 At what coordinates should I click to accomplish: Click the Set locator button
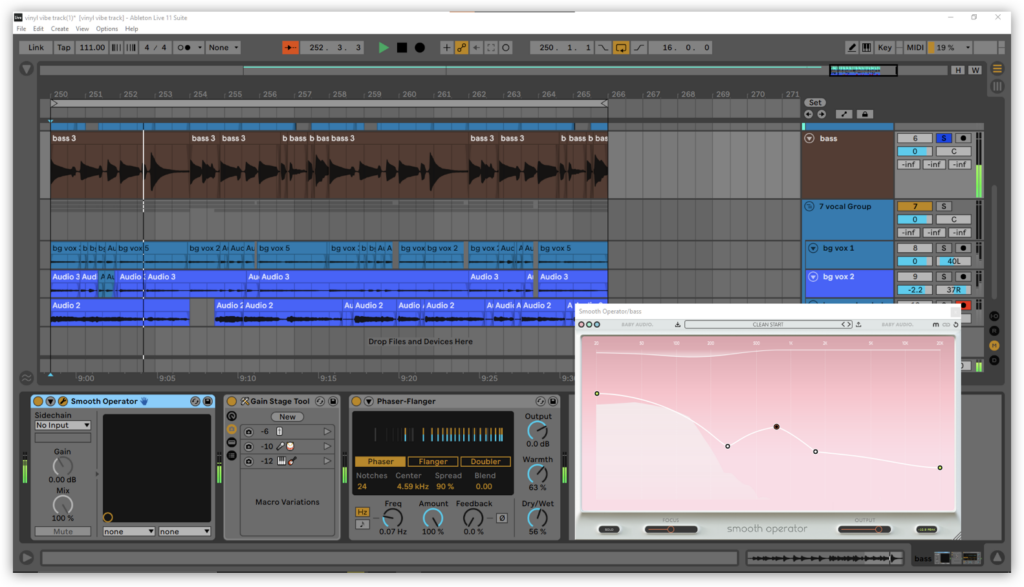click(x=815, y=103)
